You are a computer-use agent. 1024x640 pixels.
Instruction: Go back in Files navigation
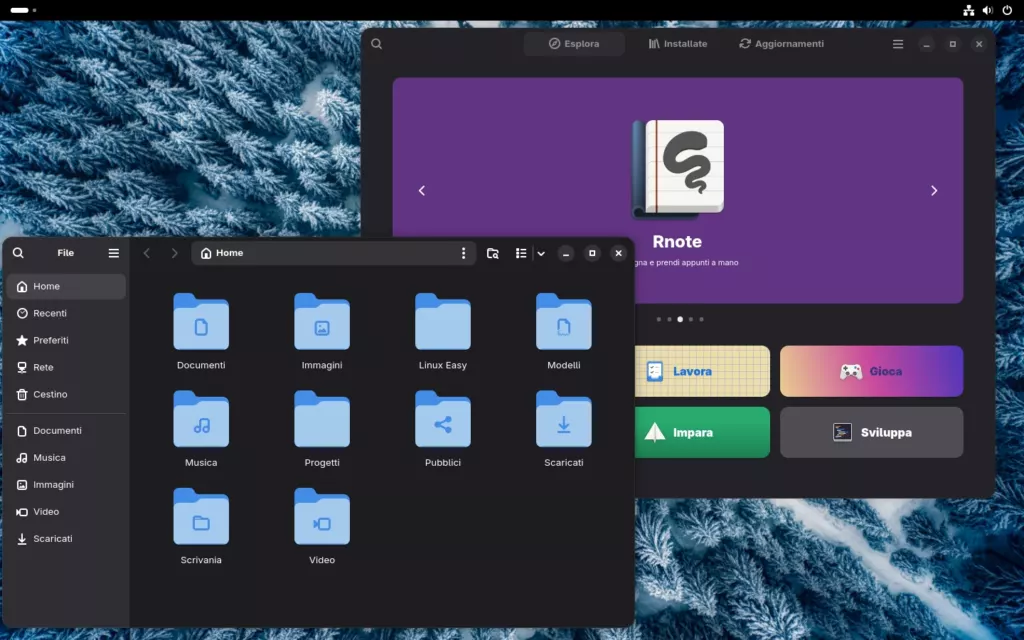point(147,253)
